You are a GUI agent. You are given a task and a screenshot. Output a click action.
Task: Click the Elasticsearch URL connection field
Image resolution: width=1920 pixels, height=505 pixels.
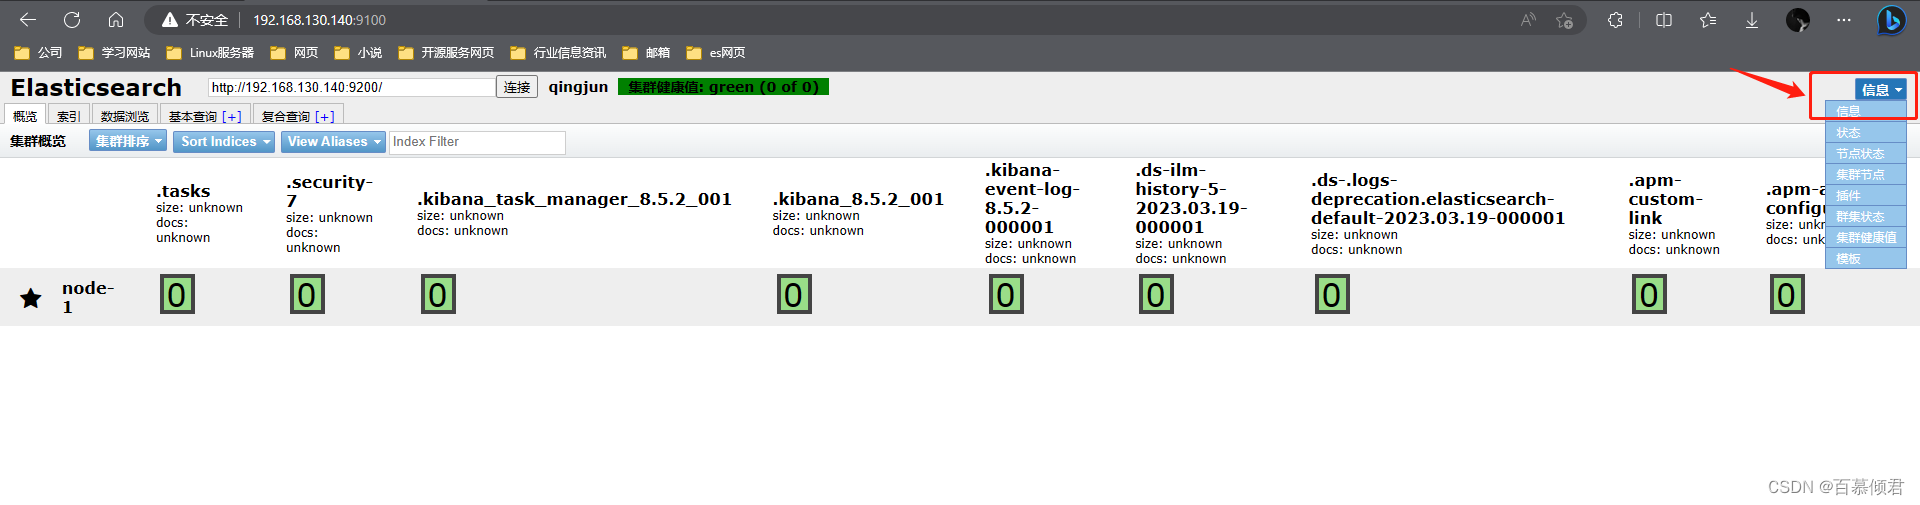tap(351, 87)
